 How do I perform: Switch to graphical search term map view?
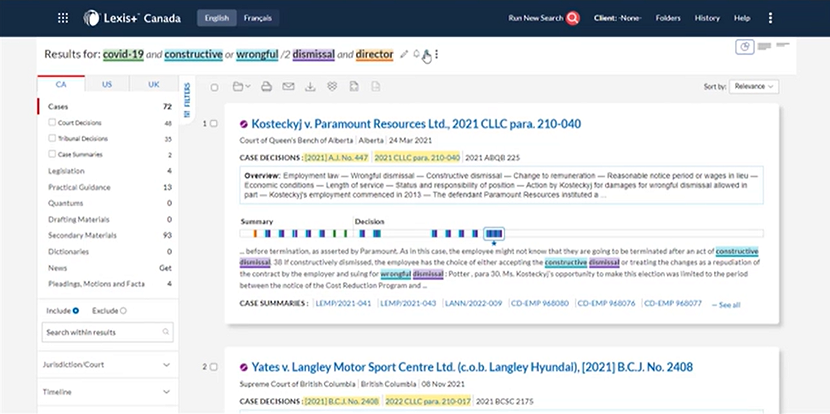tap(745, 47)
